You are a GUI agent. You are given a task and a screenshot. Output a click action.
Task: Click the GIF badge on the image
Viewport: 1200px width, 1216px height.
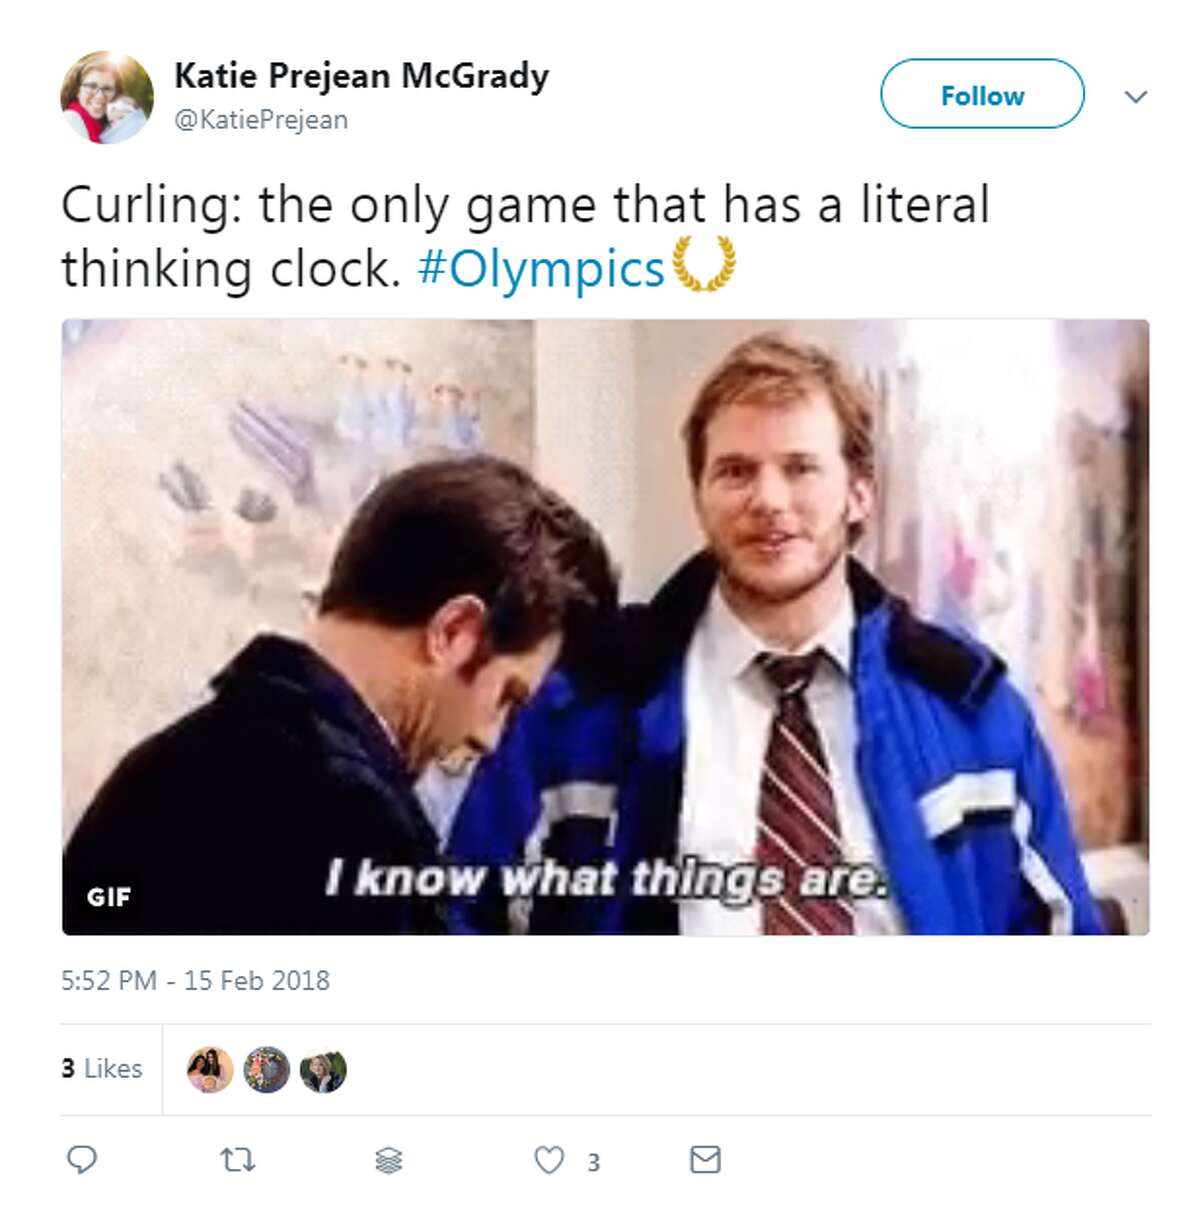tap(108, 897)
